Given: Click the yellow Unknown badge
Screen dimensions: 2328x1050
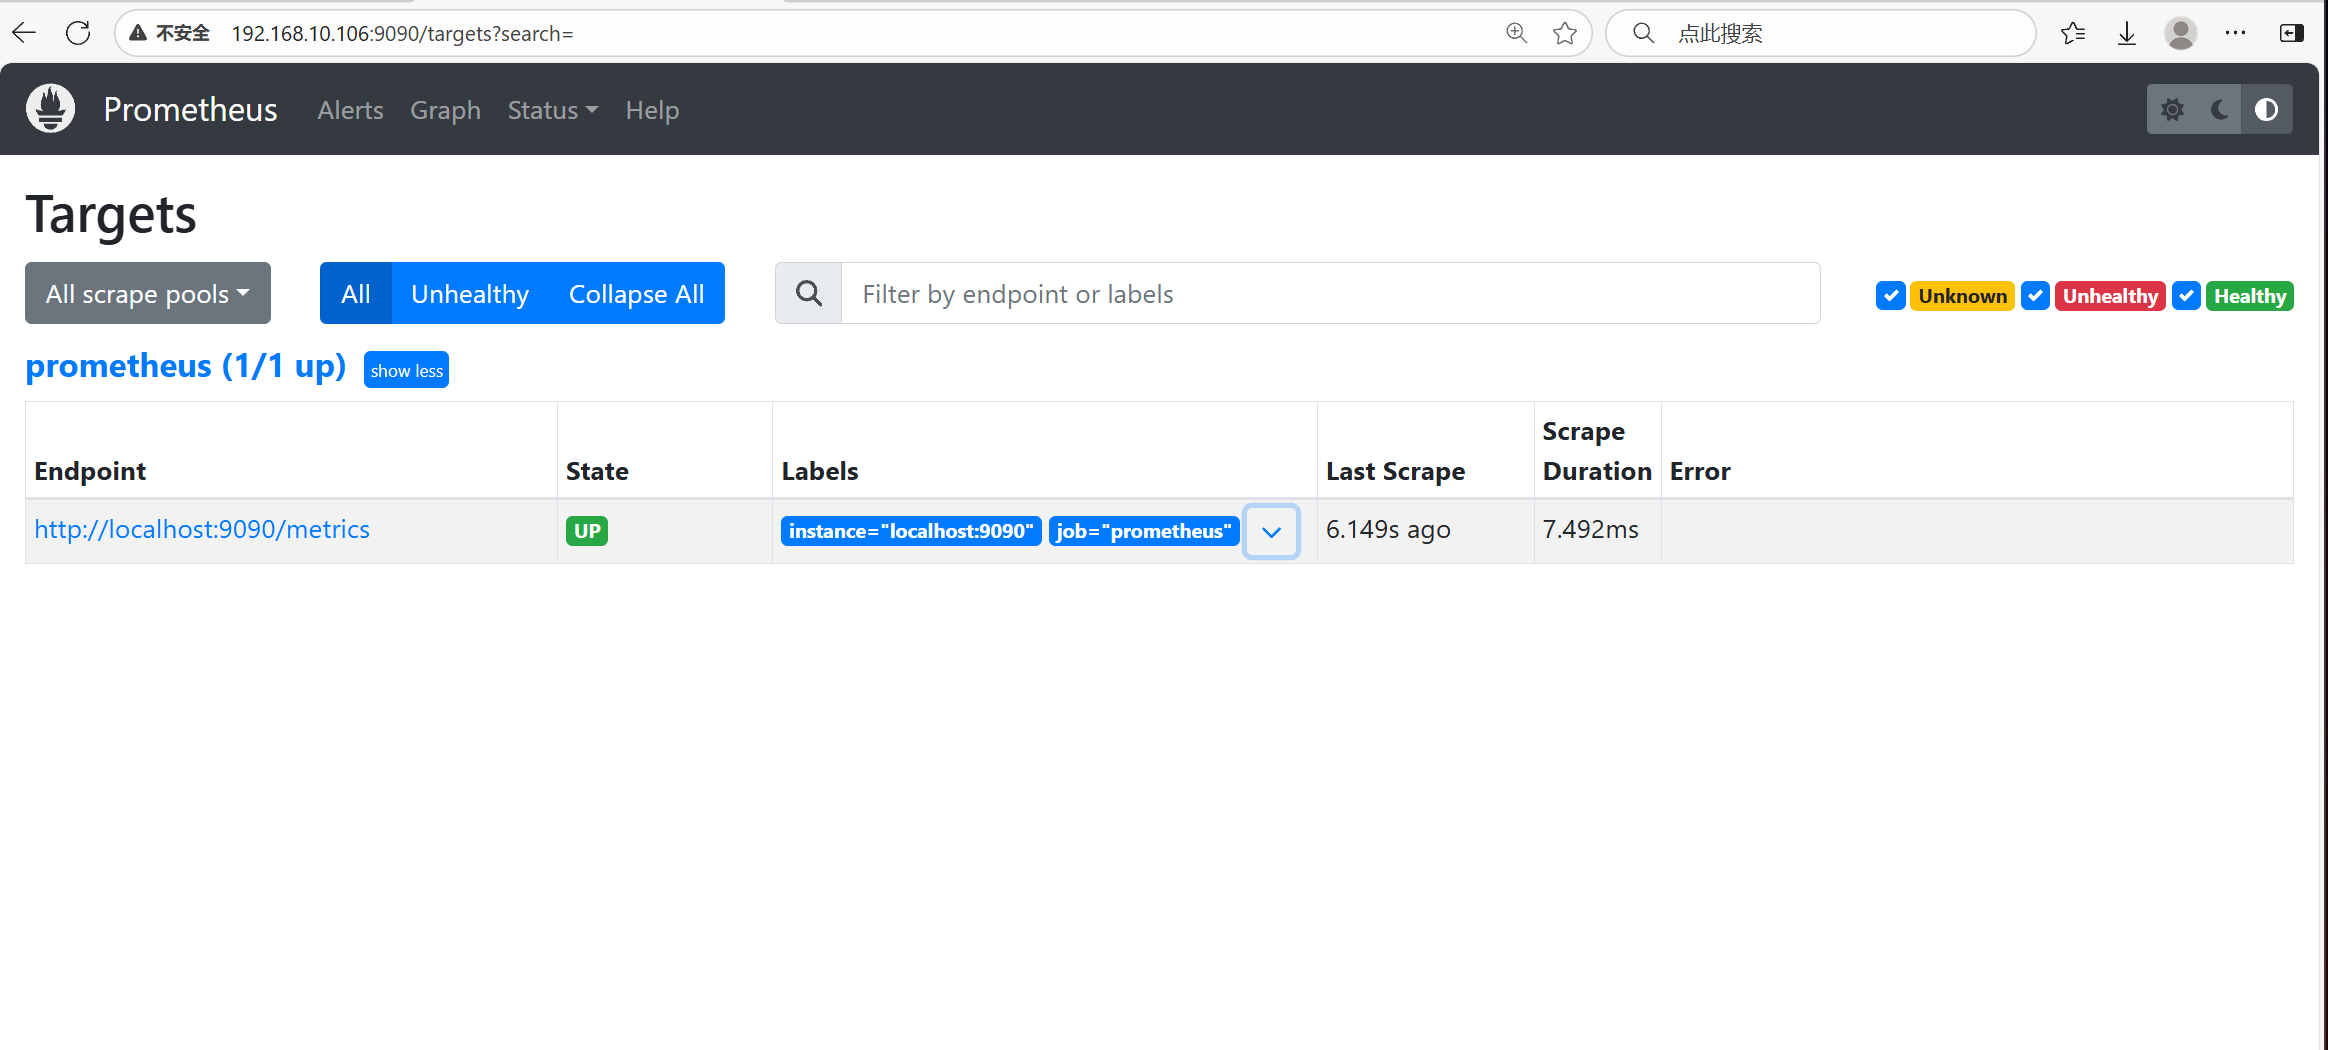Looking at the screenshot, I should [1962, 296].
